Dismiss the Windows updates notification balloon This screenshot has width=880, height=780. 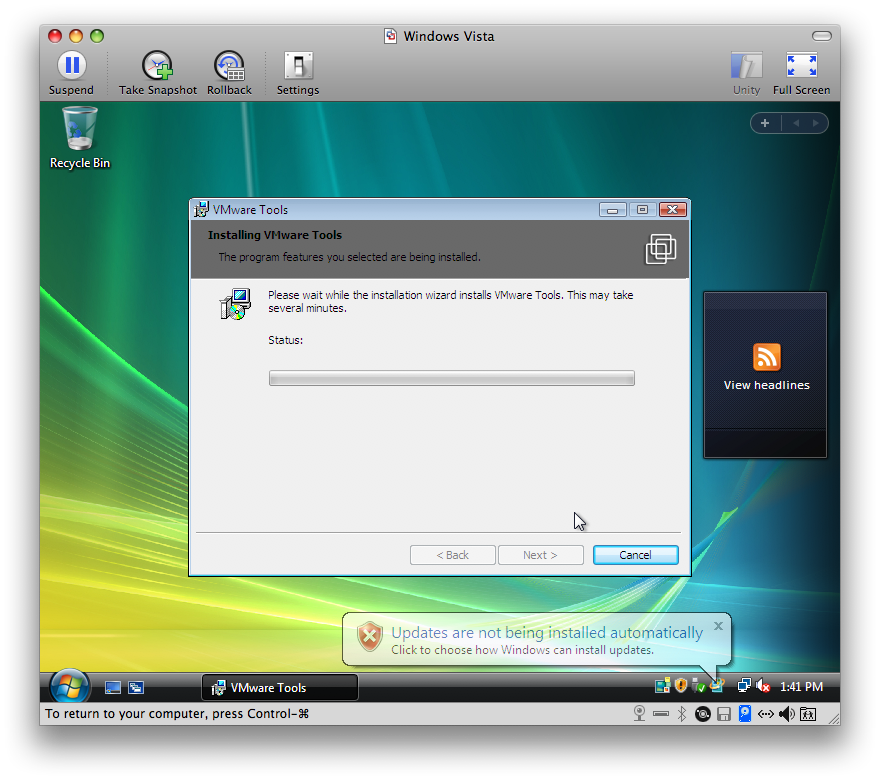click(x=718, y=627)
